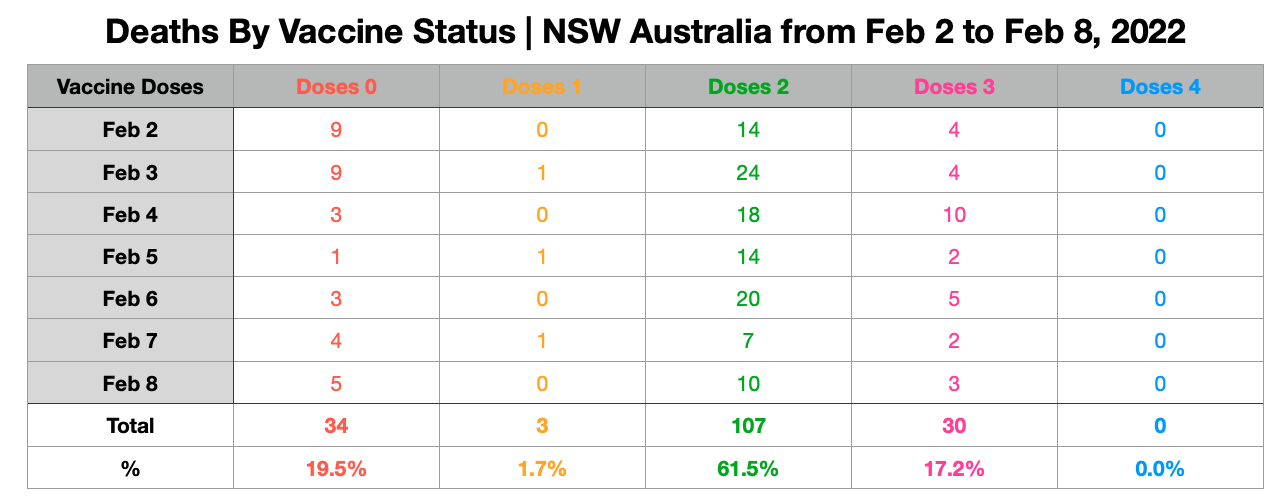Select the Doses 3 column header
The image size is (1286, 503).
pos(954,87)
